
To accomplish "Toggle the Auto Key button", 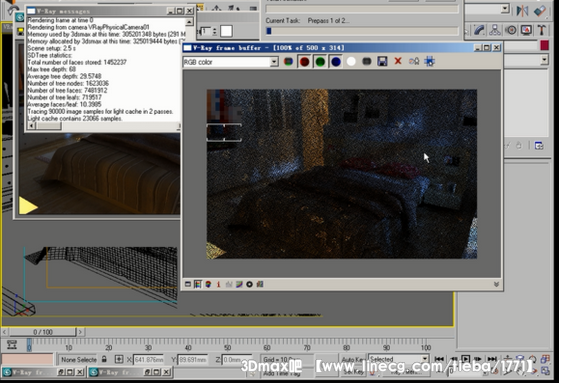I will (x=353, y=359).
